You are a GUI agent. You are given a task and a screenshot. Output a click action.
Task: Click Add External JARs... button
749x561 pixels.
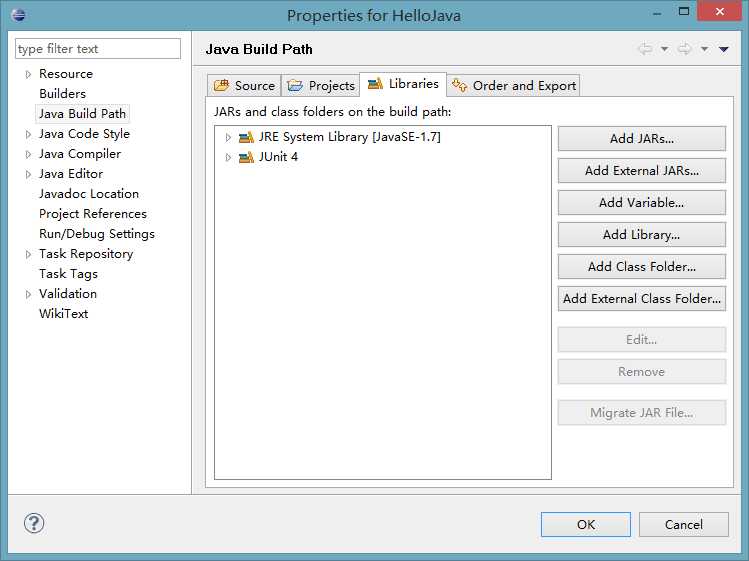[x=642, y=171]
